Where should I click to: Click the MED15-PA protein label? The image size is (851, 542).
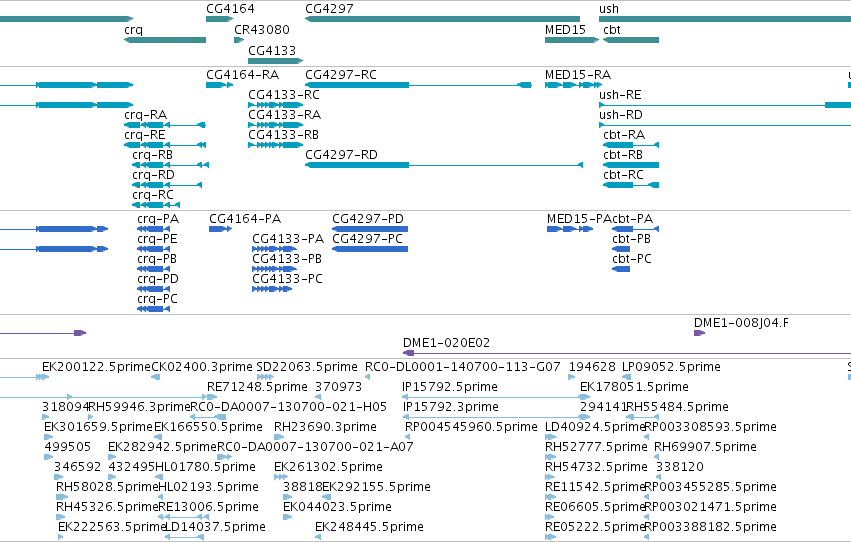pyautogui.click(x=579, y=219)
